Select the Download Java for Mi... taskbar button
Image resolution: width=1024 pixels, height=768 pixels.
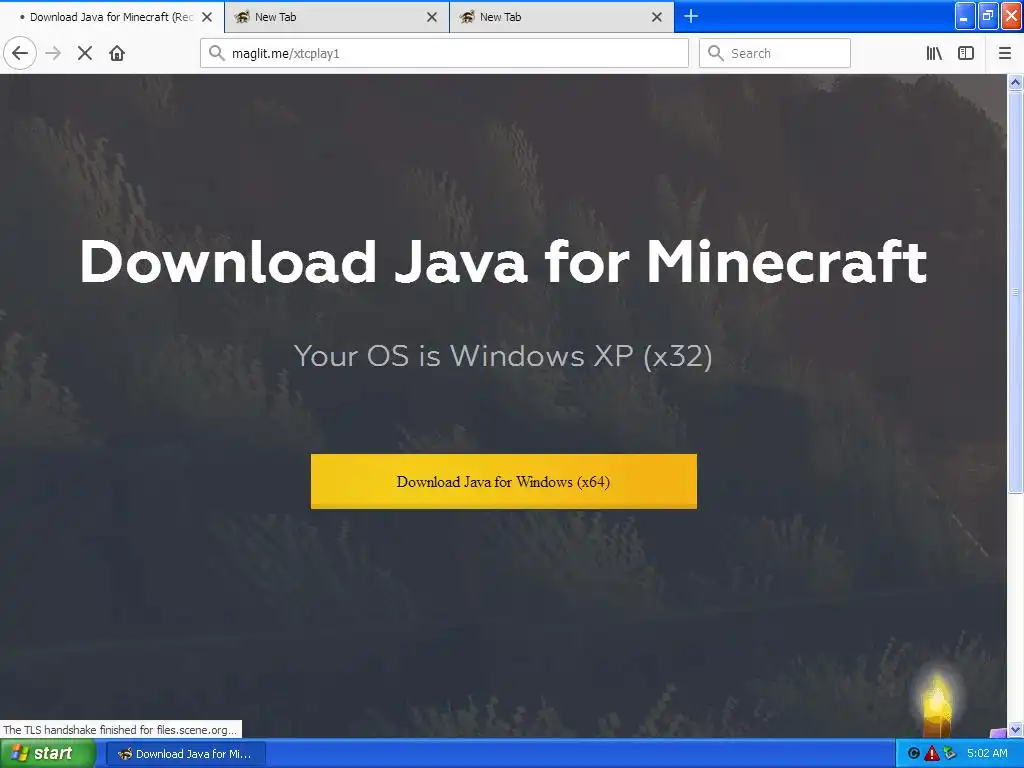point(186,754)
